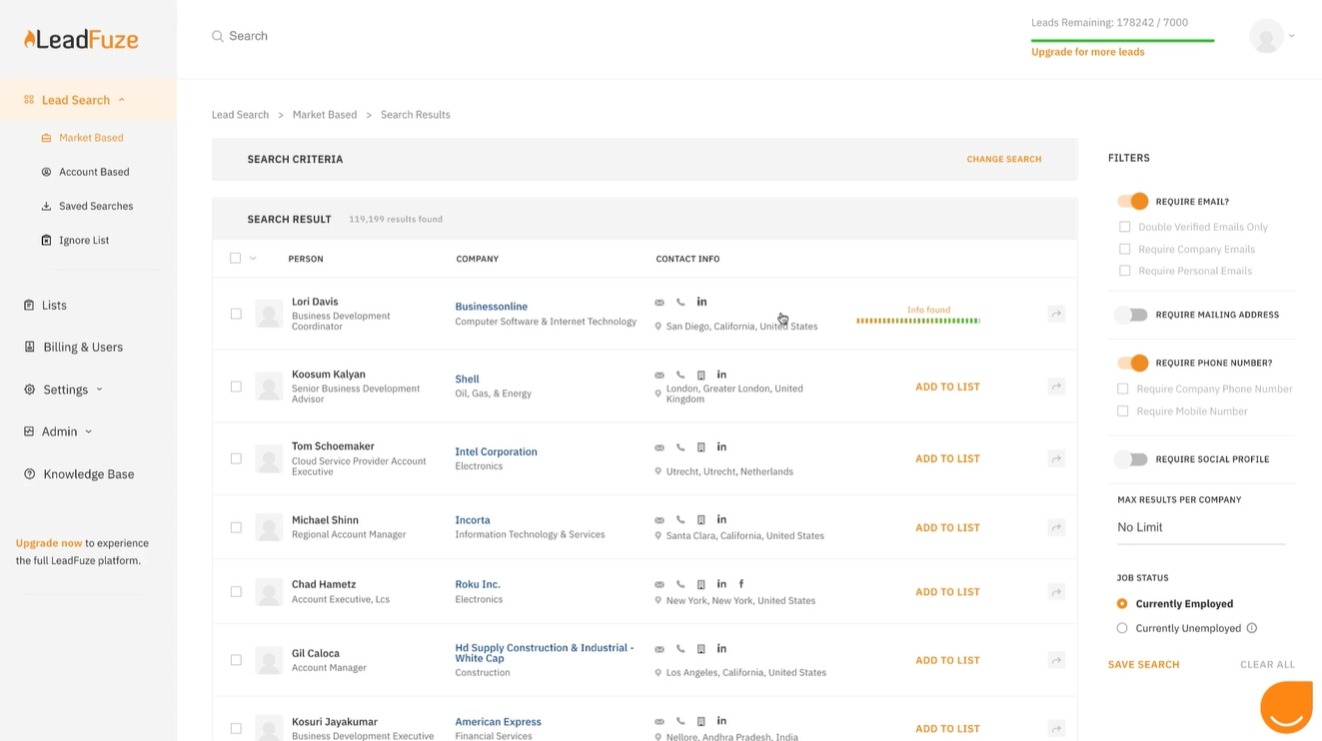Screen dimensions: 1322x741
Task: Tick select-all checkbox in table header
Action: pyautogui.click(x=236, y=258)
